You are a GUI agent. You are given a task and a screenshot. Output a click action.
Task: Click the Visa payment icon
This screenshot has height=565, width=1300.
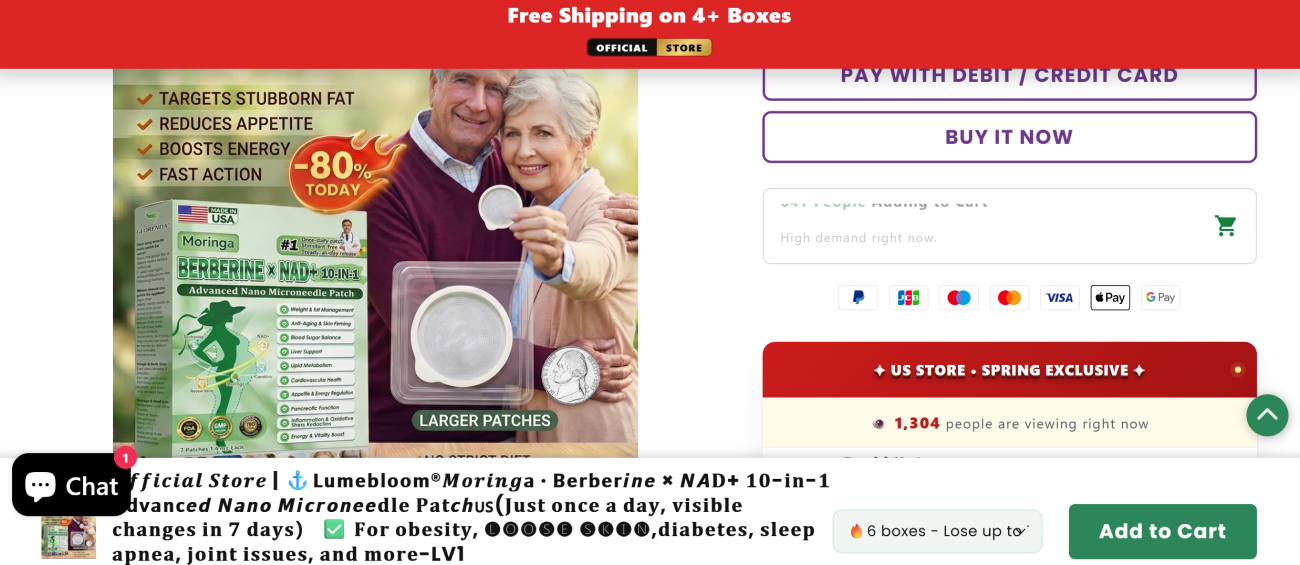[1060, 297]
